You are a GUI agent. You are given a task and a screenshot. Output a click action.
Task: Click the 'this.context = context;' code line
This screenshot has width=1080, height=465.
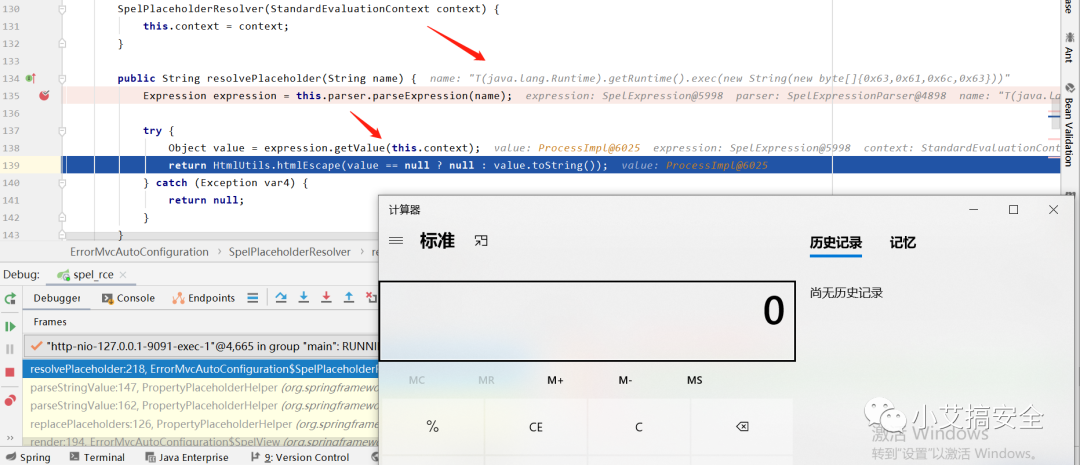[x=216, y=26]
